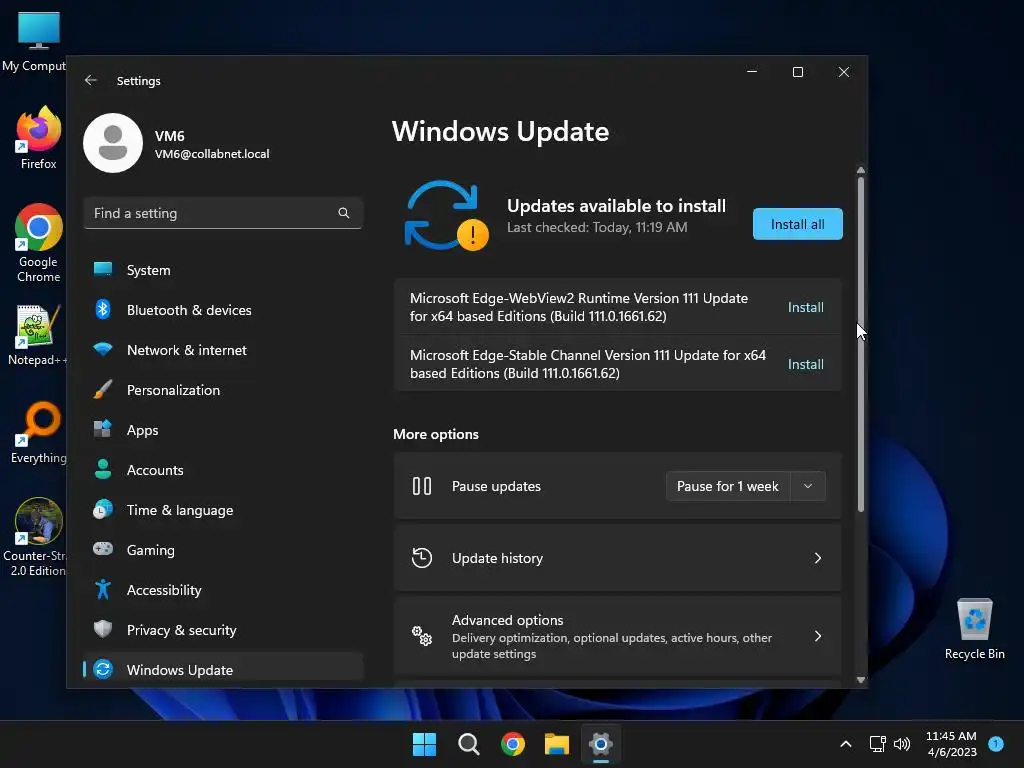Select the Counter-Strike desktop shortcut
This screenshot has width=1024, height=768.
pyautogui.click(x=36, y=537)
